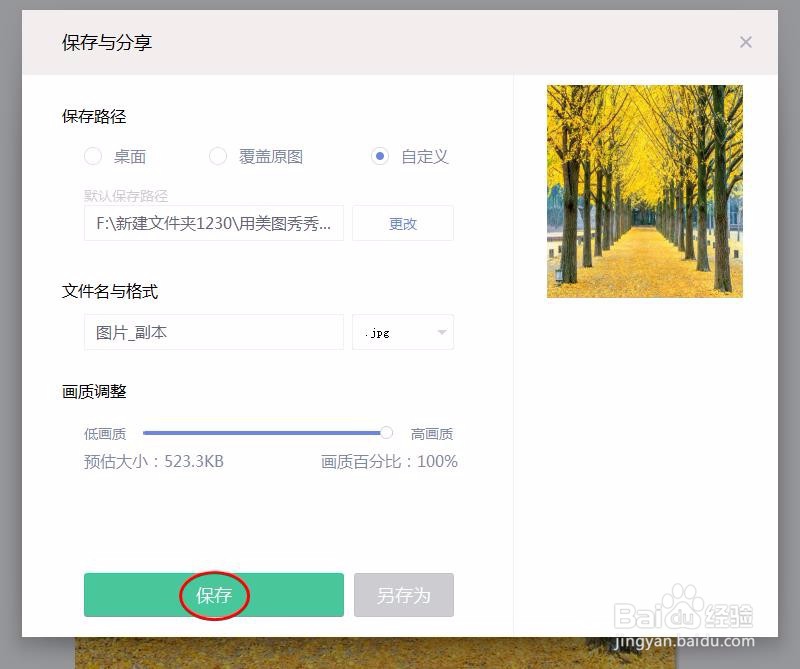Click the 画质调整 heading
This screenshot has width=800, height=669.
[94, 391]
